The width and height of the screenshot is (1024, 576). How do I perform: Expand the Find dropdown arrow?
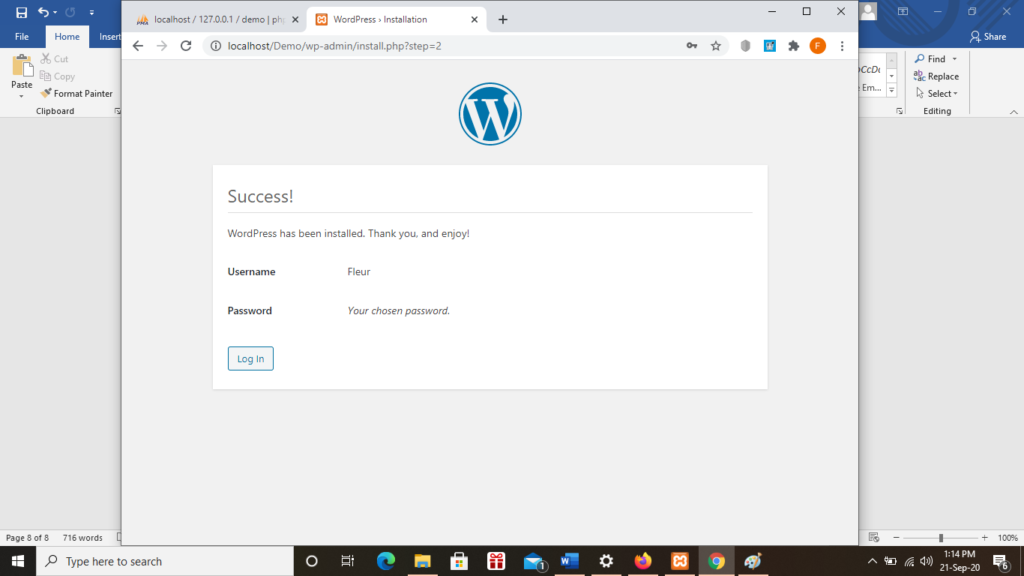(x=954, y=59)
